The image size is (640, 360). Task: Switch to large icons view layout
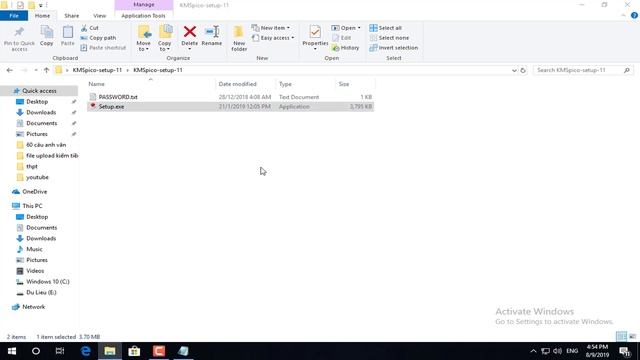[x=633, y=336]
